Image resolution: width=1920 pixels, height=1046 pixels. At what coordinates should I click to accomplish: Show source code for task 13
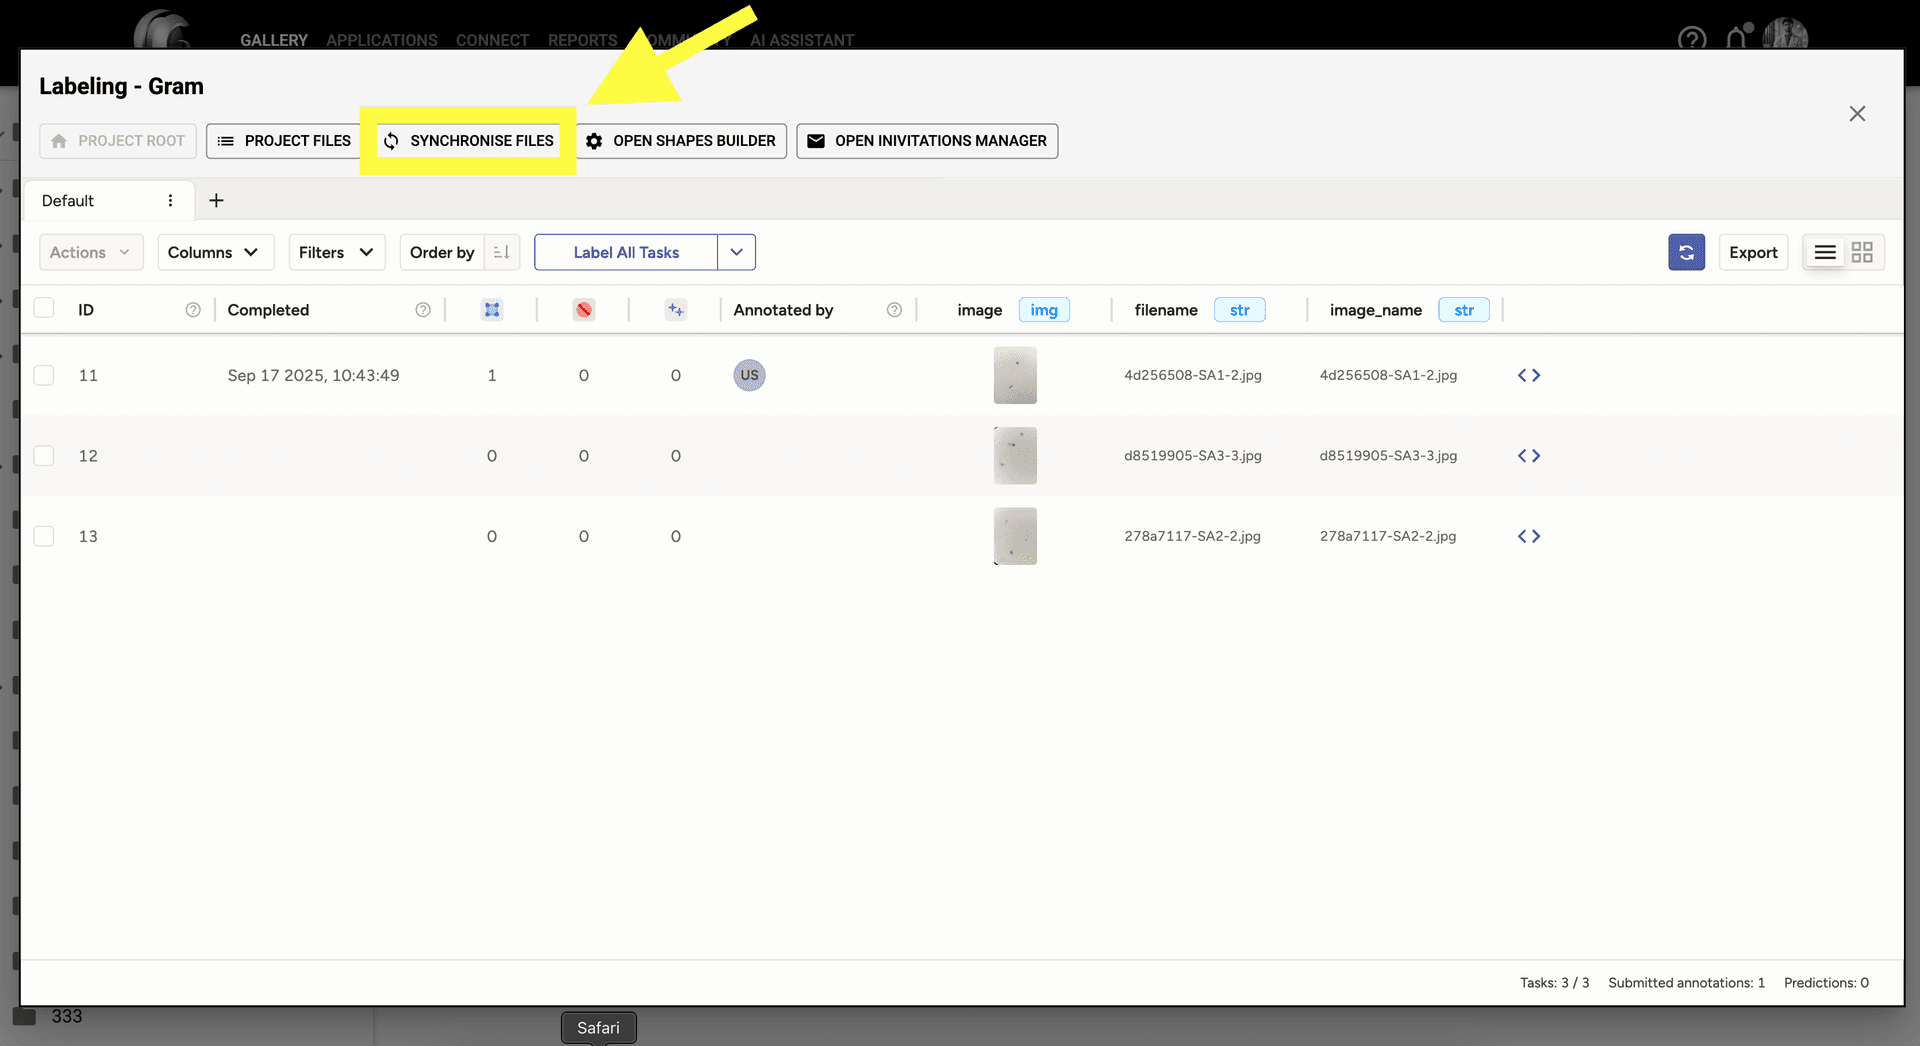tap(1528, 537)
